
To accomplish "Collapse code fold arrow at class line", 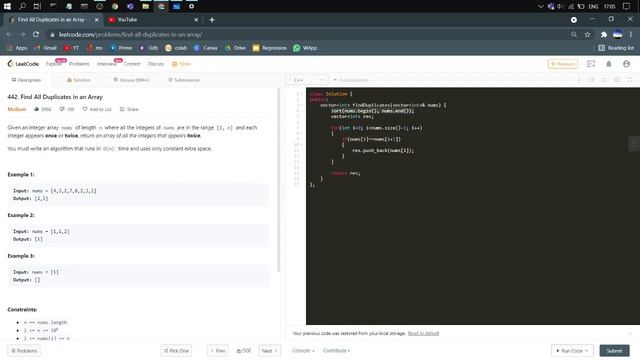I will click(x=302, y=94).
